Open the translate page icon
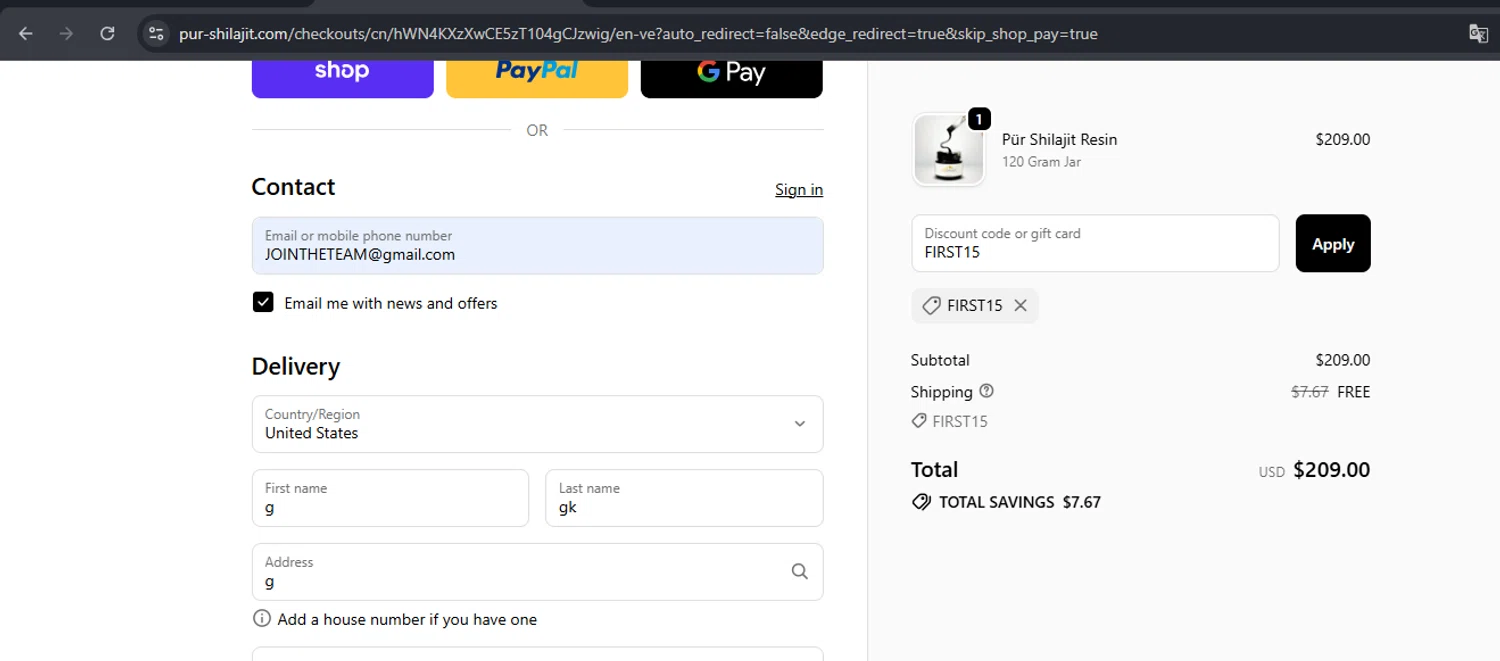 click(1478, 33)
